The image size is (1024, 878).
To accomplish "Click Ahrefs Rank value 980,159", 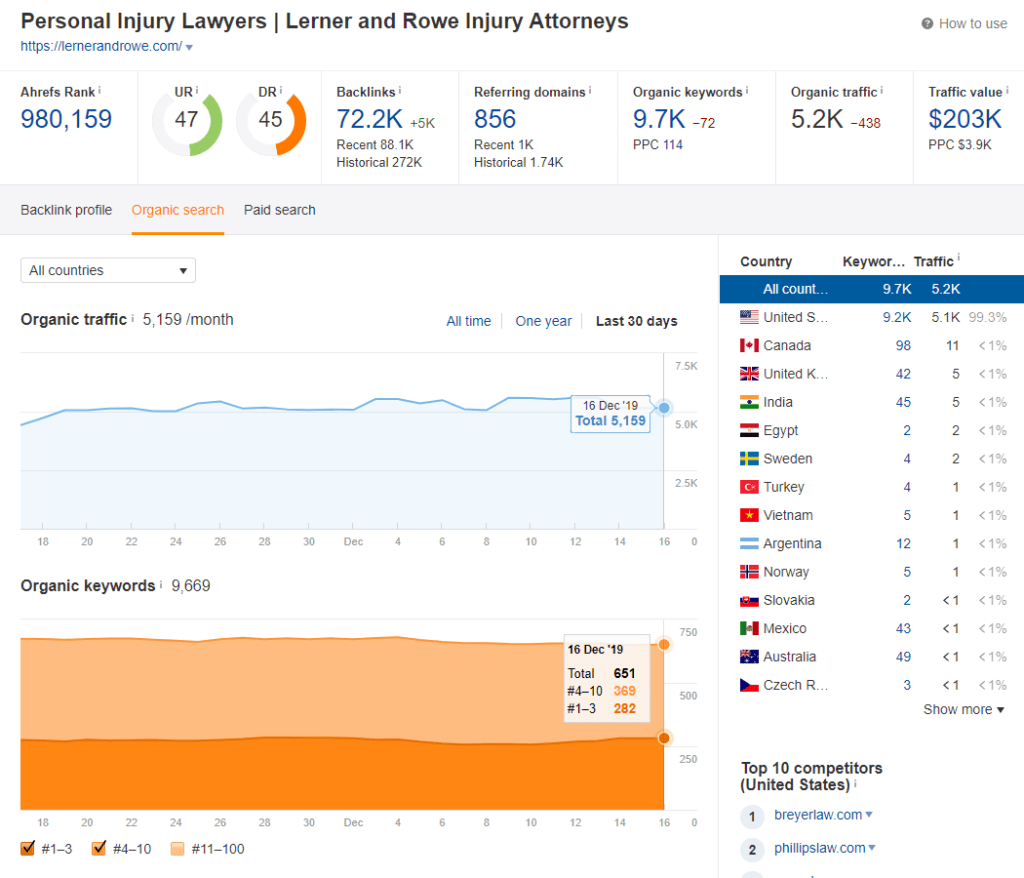I will [x=66, y=119].
